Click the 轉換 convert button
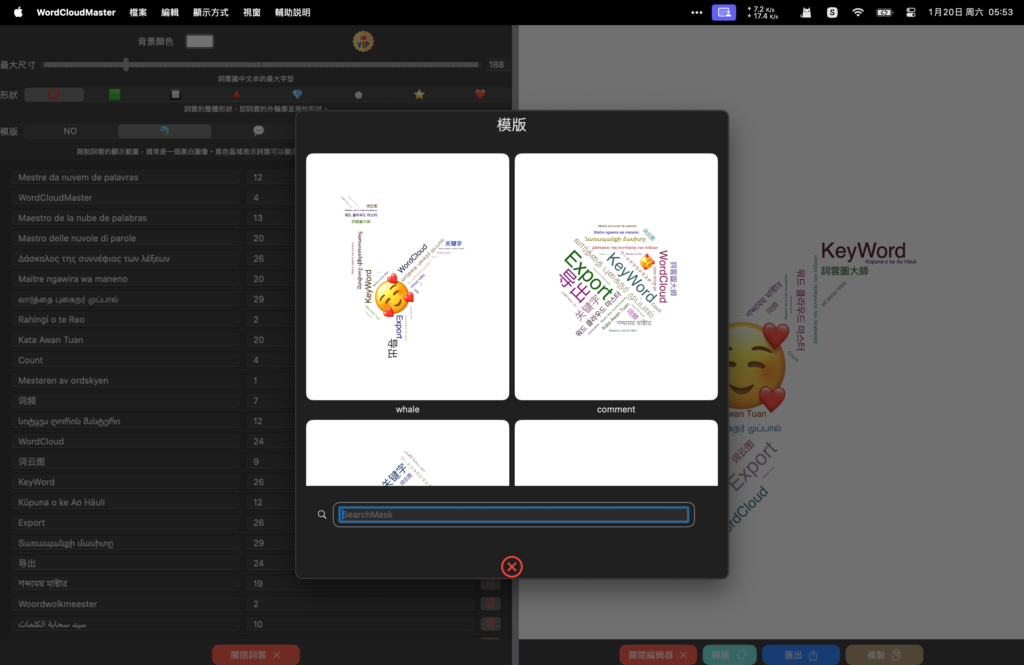This screenshot has height=665, width=1024. [x=729, y=655]
